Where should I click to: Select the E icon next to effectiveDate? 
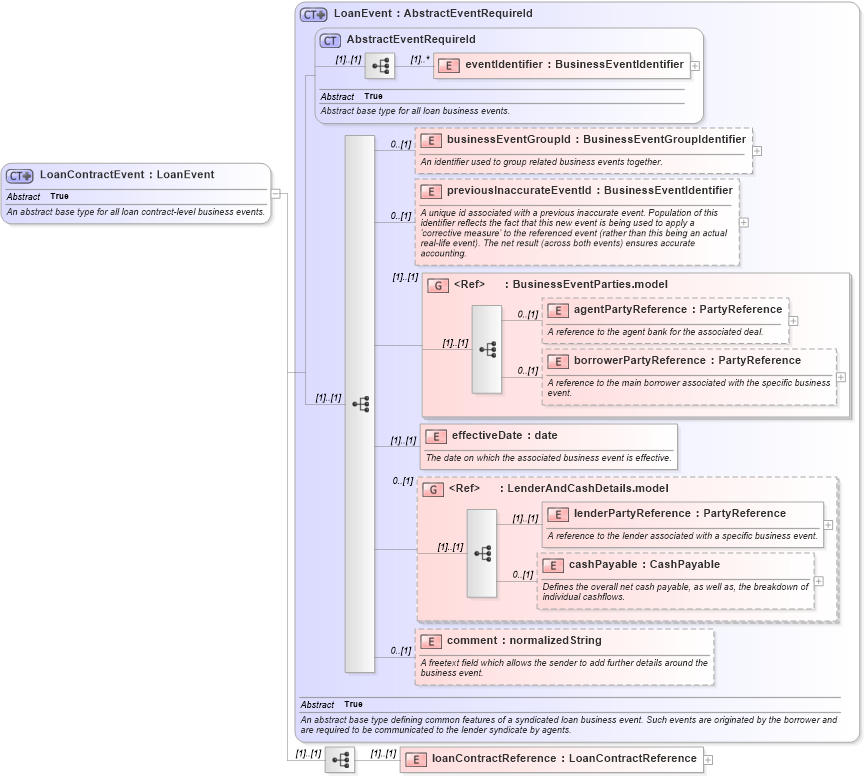pos(435,436)
